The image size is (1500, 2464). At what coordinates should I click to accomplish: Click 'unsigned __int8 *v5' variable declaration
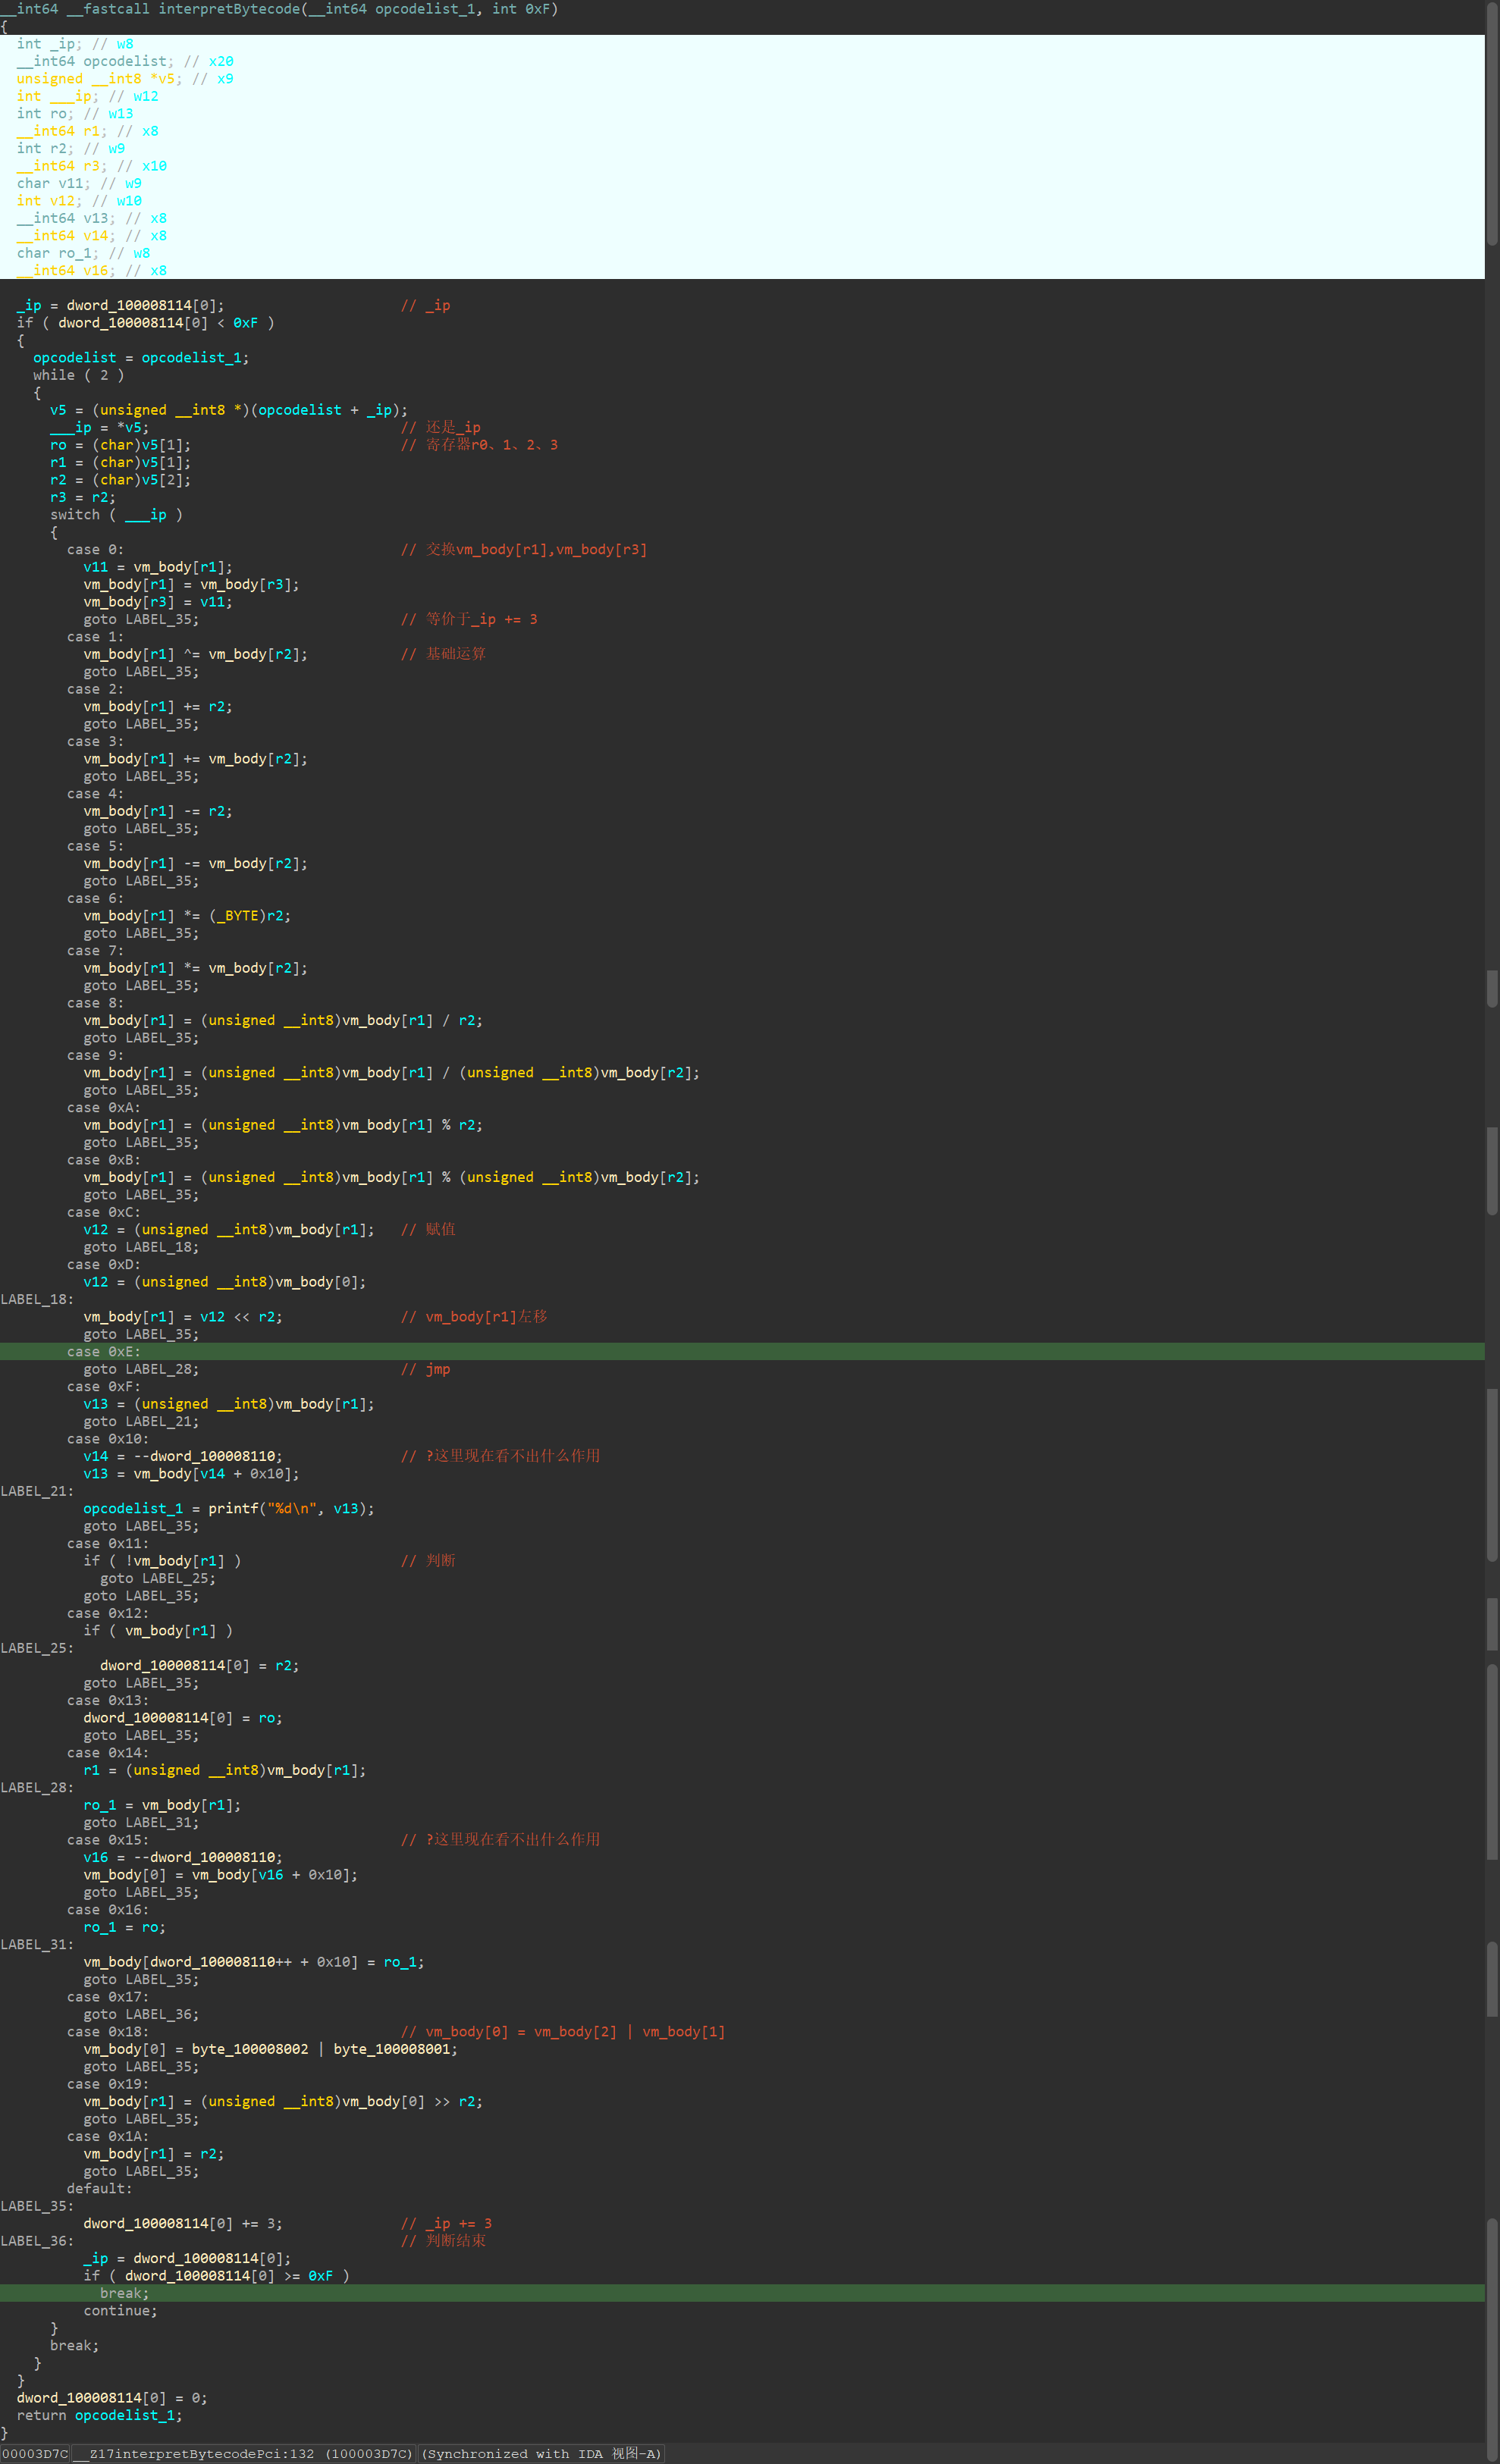(96, 79)
